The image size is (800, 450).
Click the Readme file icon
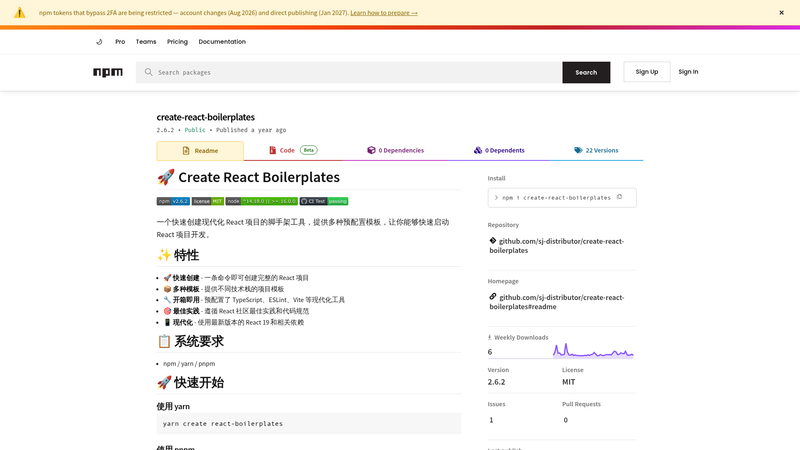(x=186, y=151)
